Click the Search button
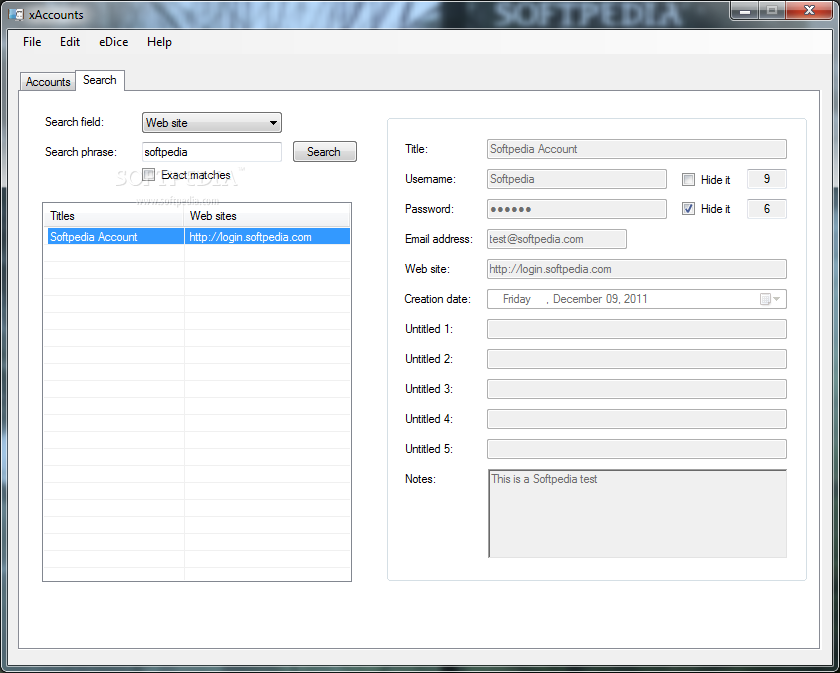The width and height of the screenshot is (840, 673). tap(325, 152)
